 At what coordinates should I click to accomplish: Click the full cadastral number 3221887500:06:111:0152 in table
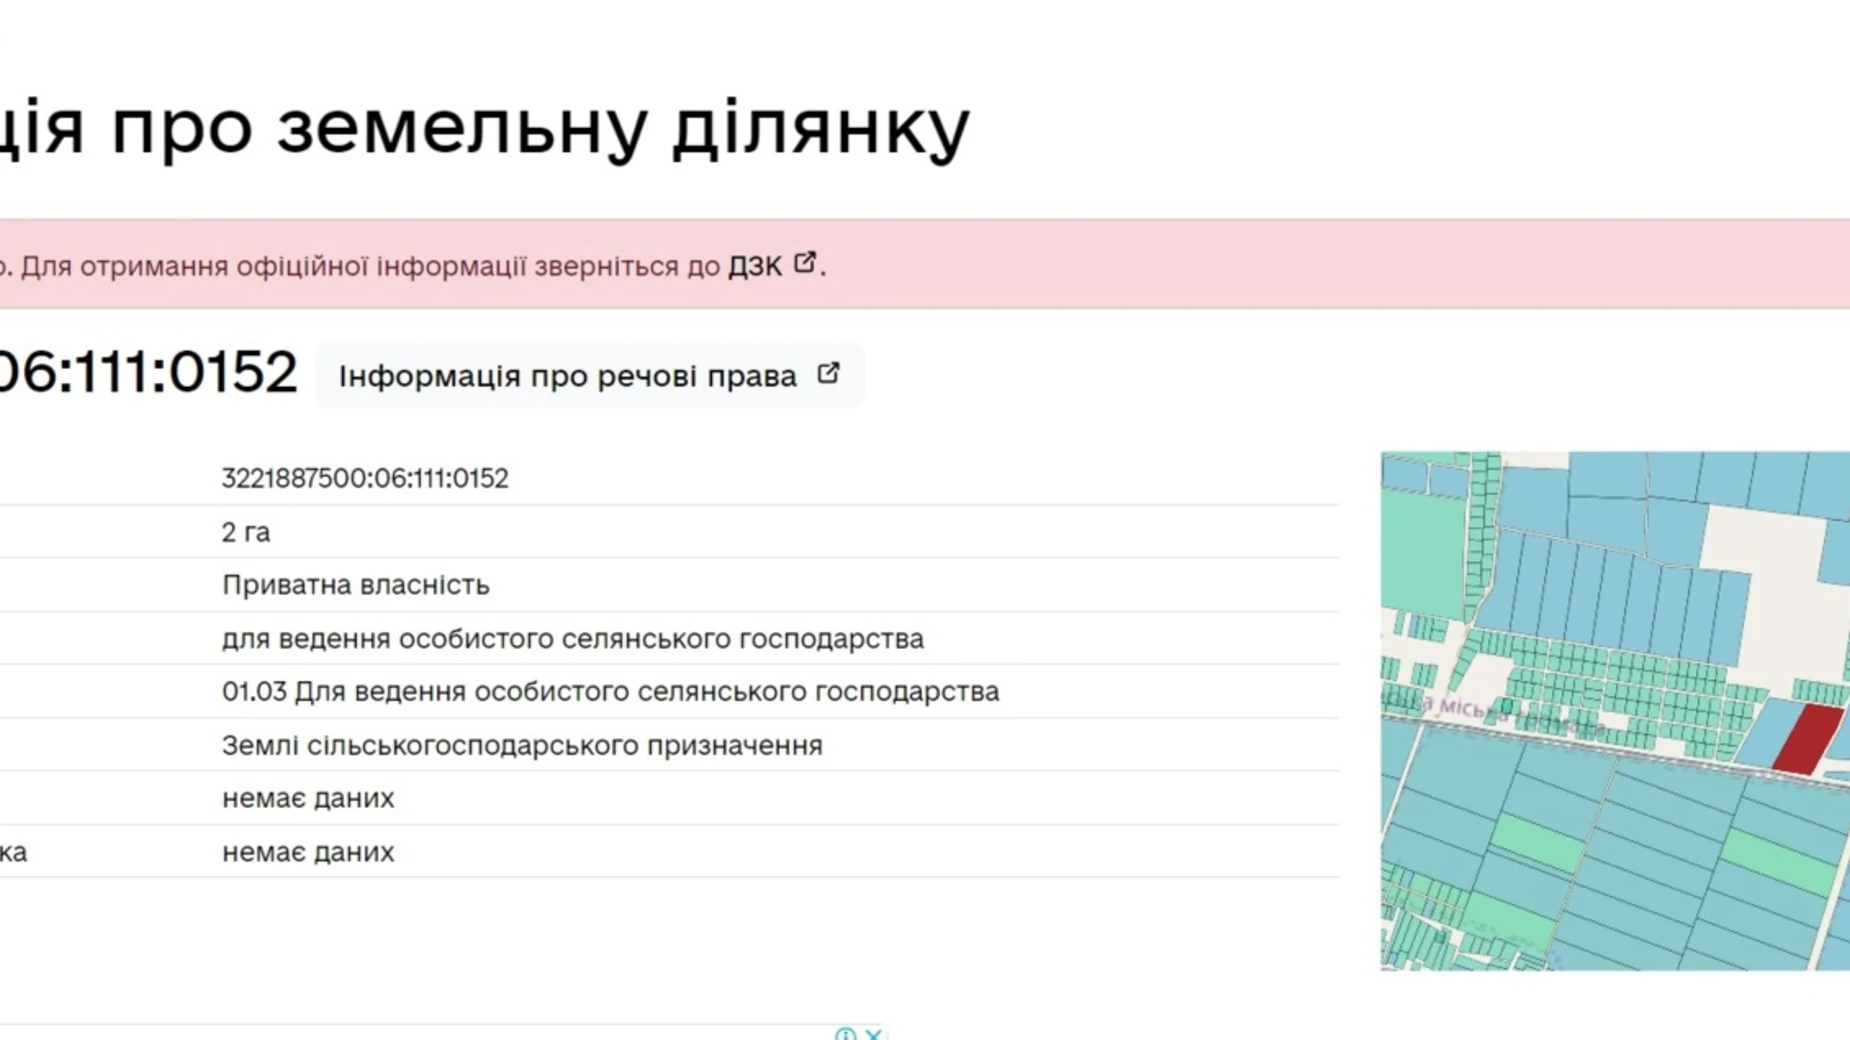365,478
